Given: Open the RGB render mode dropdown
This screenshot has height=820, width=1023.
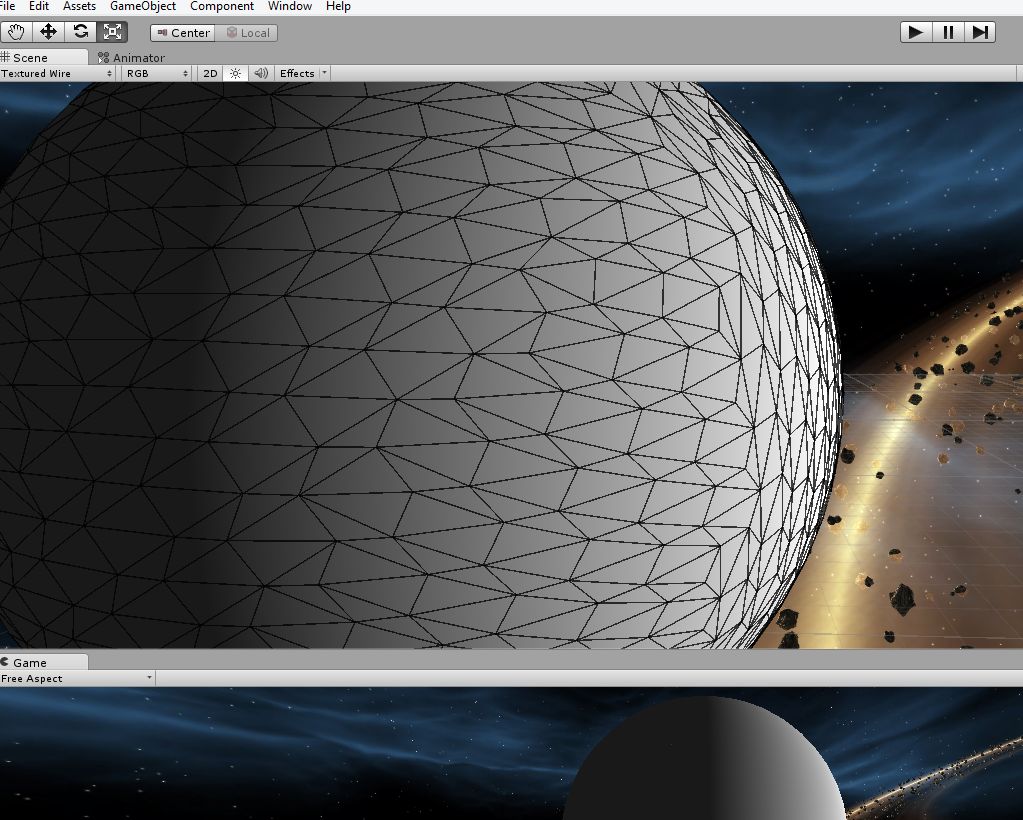Looking at the screenshot, I should (x=157, y=74).
